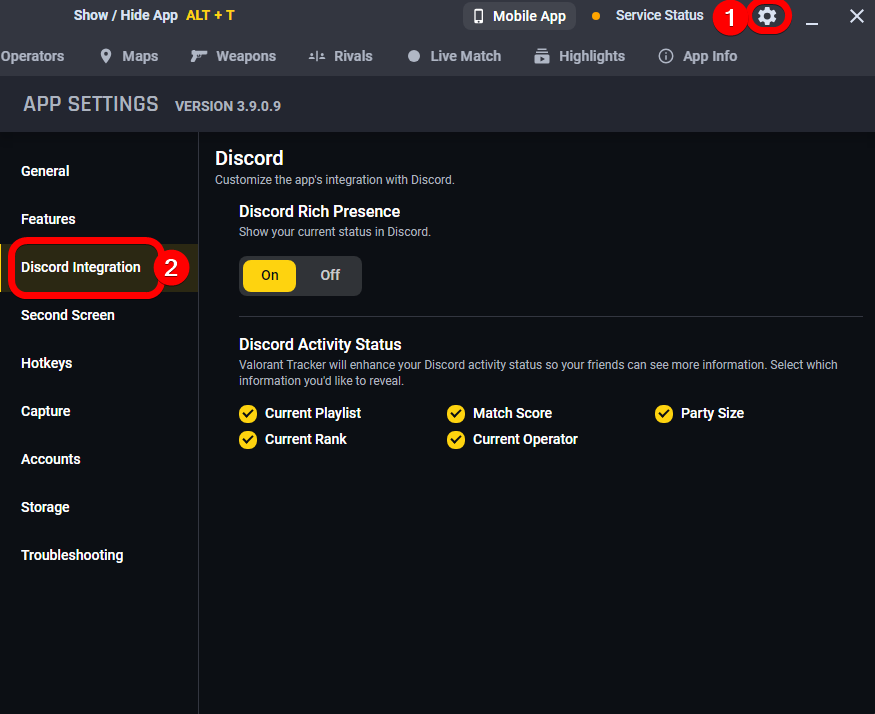Open settings via the gear icon
This screenshot has height=714, width=875.
(x=767, y=17)
